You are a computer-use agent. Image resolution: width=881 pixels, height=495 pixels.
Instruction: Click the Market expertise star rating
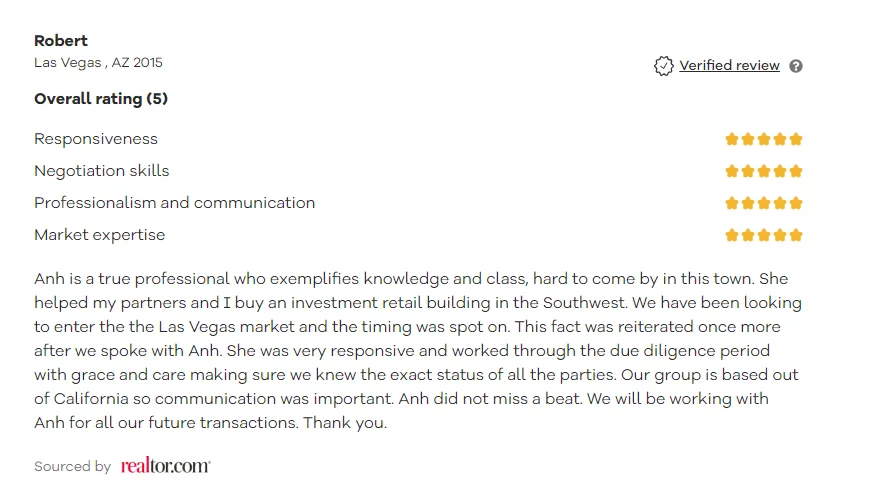pyautogui.click(x=764, y=235)
